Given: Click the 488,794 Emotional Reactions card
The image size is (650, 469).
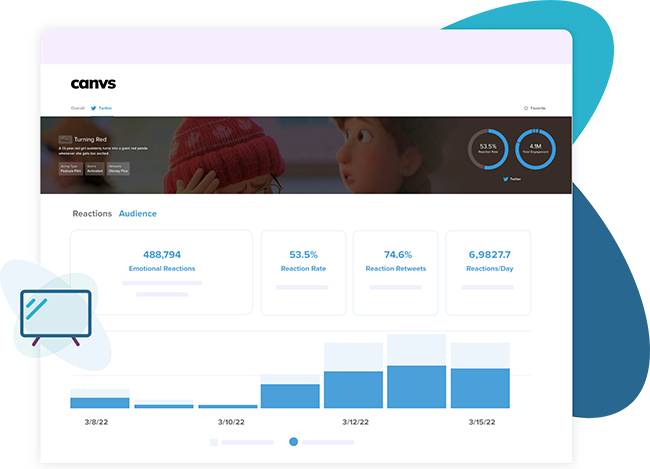Looking at the screenshot, I should click(162, 272).
